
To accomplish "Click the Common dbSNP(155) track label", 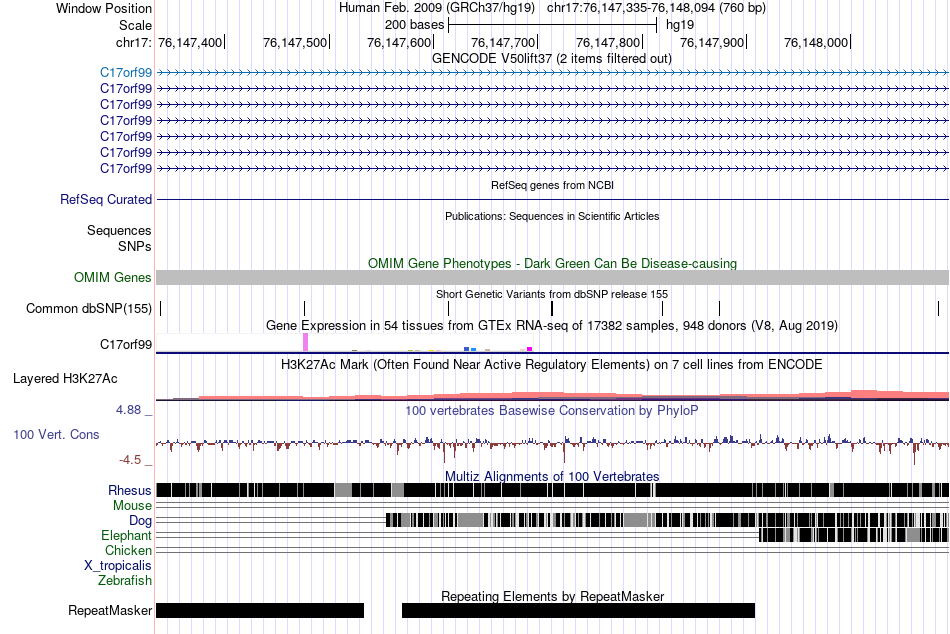I will click(x=89, y=309).
